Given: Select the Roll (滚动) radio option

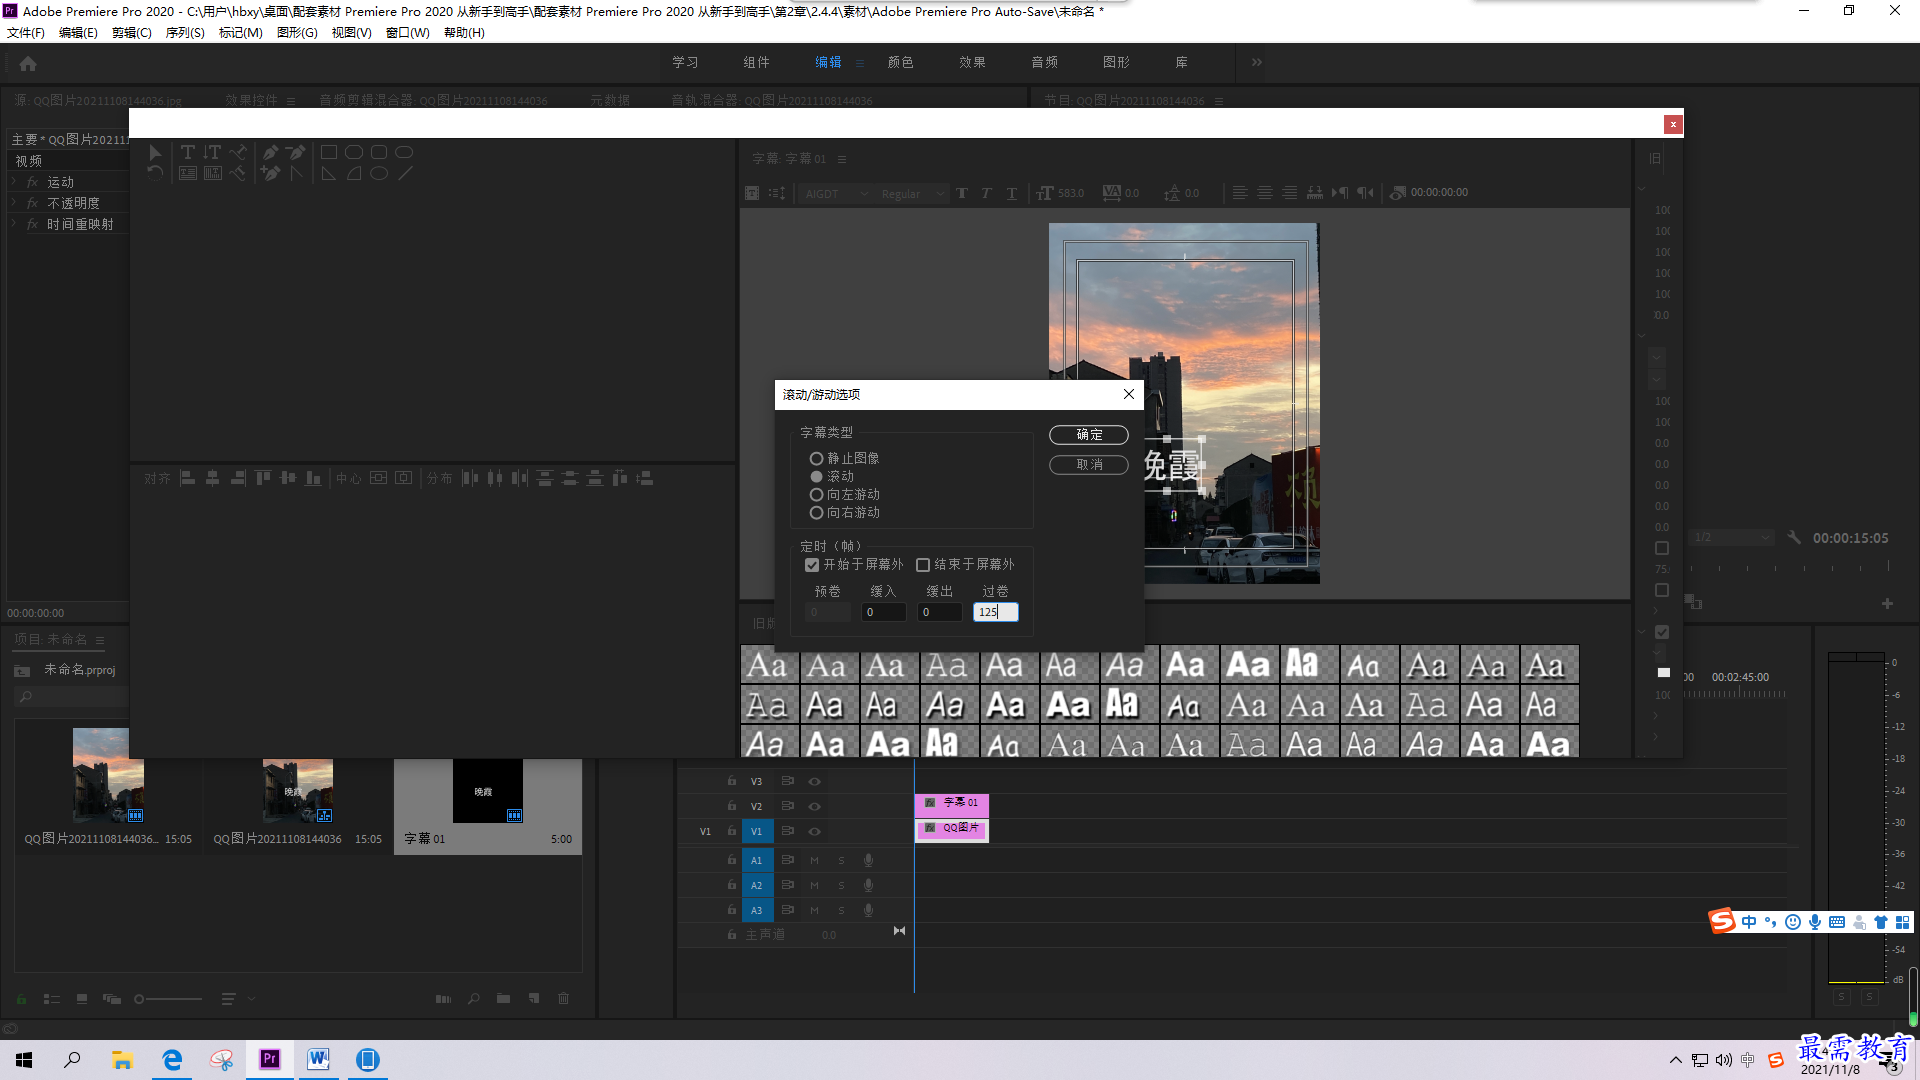Looking at the screenshot, I should click(816, 476).
